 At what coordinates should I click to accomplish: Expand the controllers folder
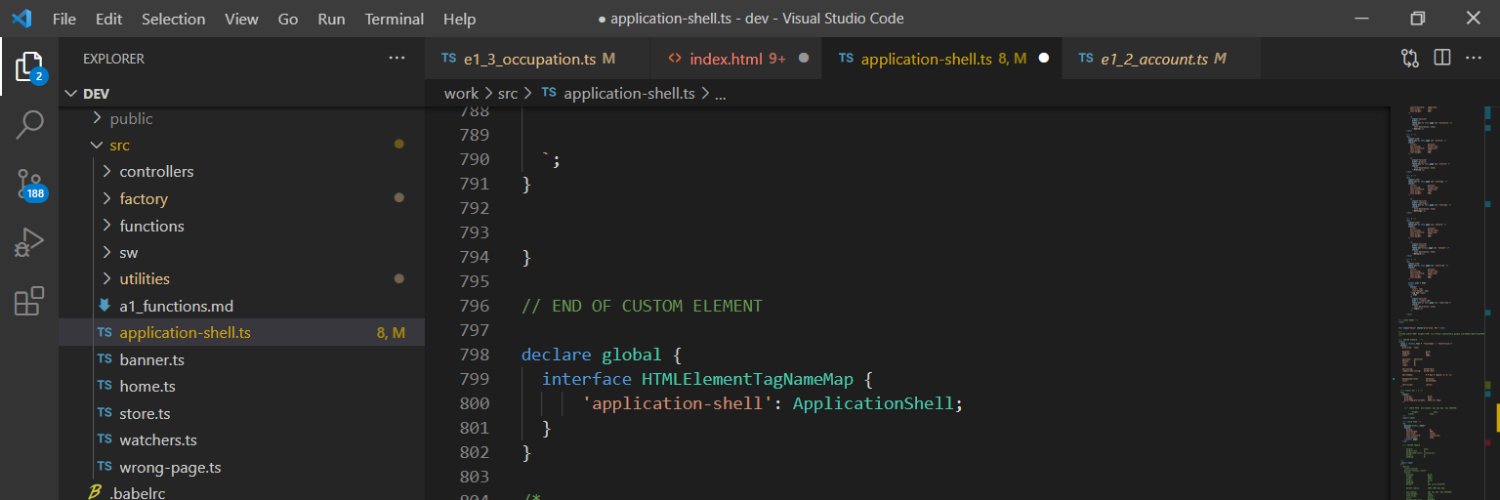pyautogui.click(x=108, y=172)
